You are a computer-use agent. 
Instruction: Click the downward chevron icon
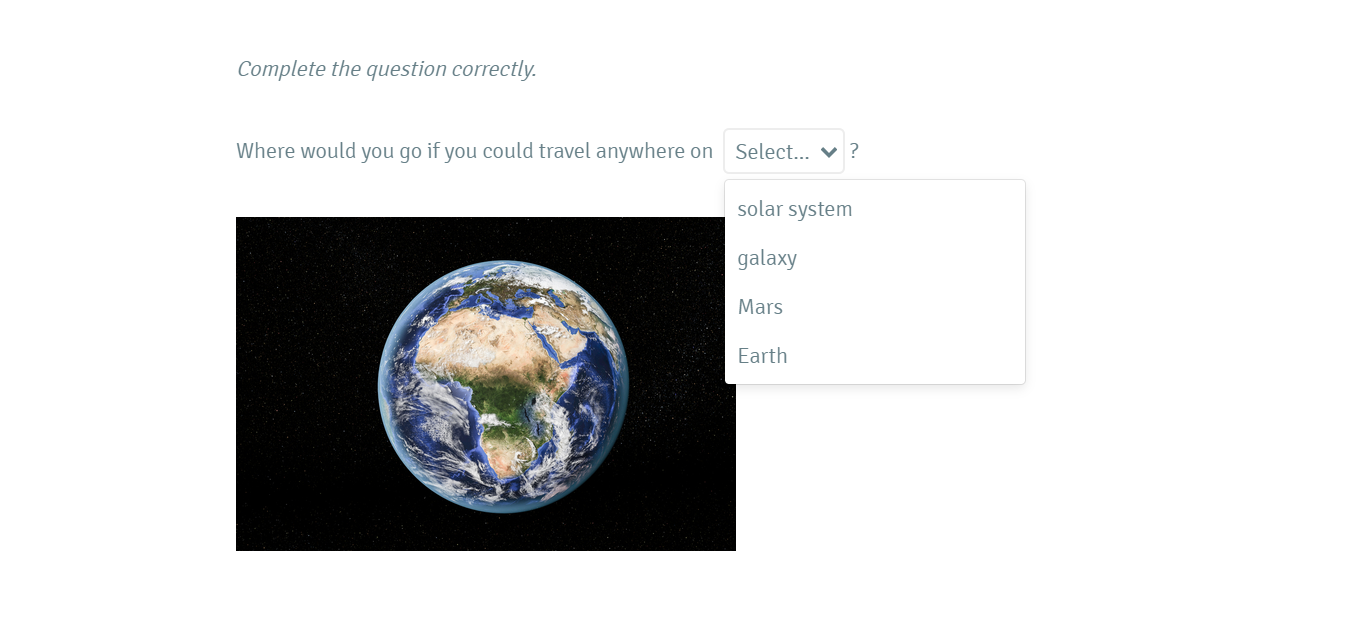pos(828,151)
